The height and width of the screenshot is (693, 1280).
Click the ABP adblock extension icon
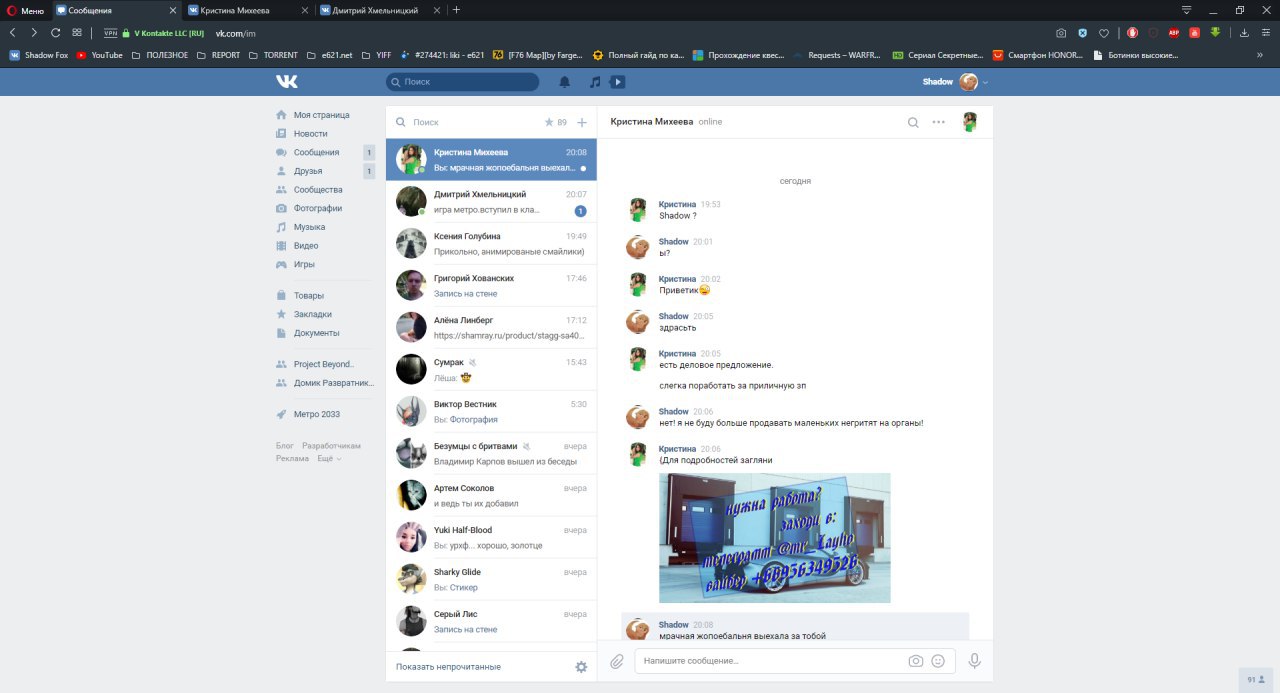click(1174, 32)
